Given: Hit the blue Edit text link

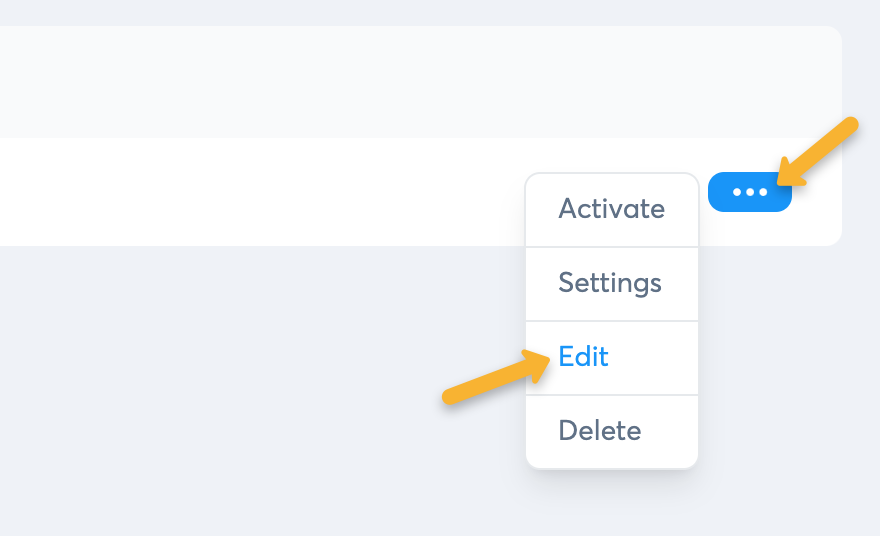Looking at the screenshot, I should tap(584, 357).
